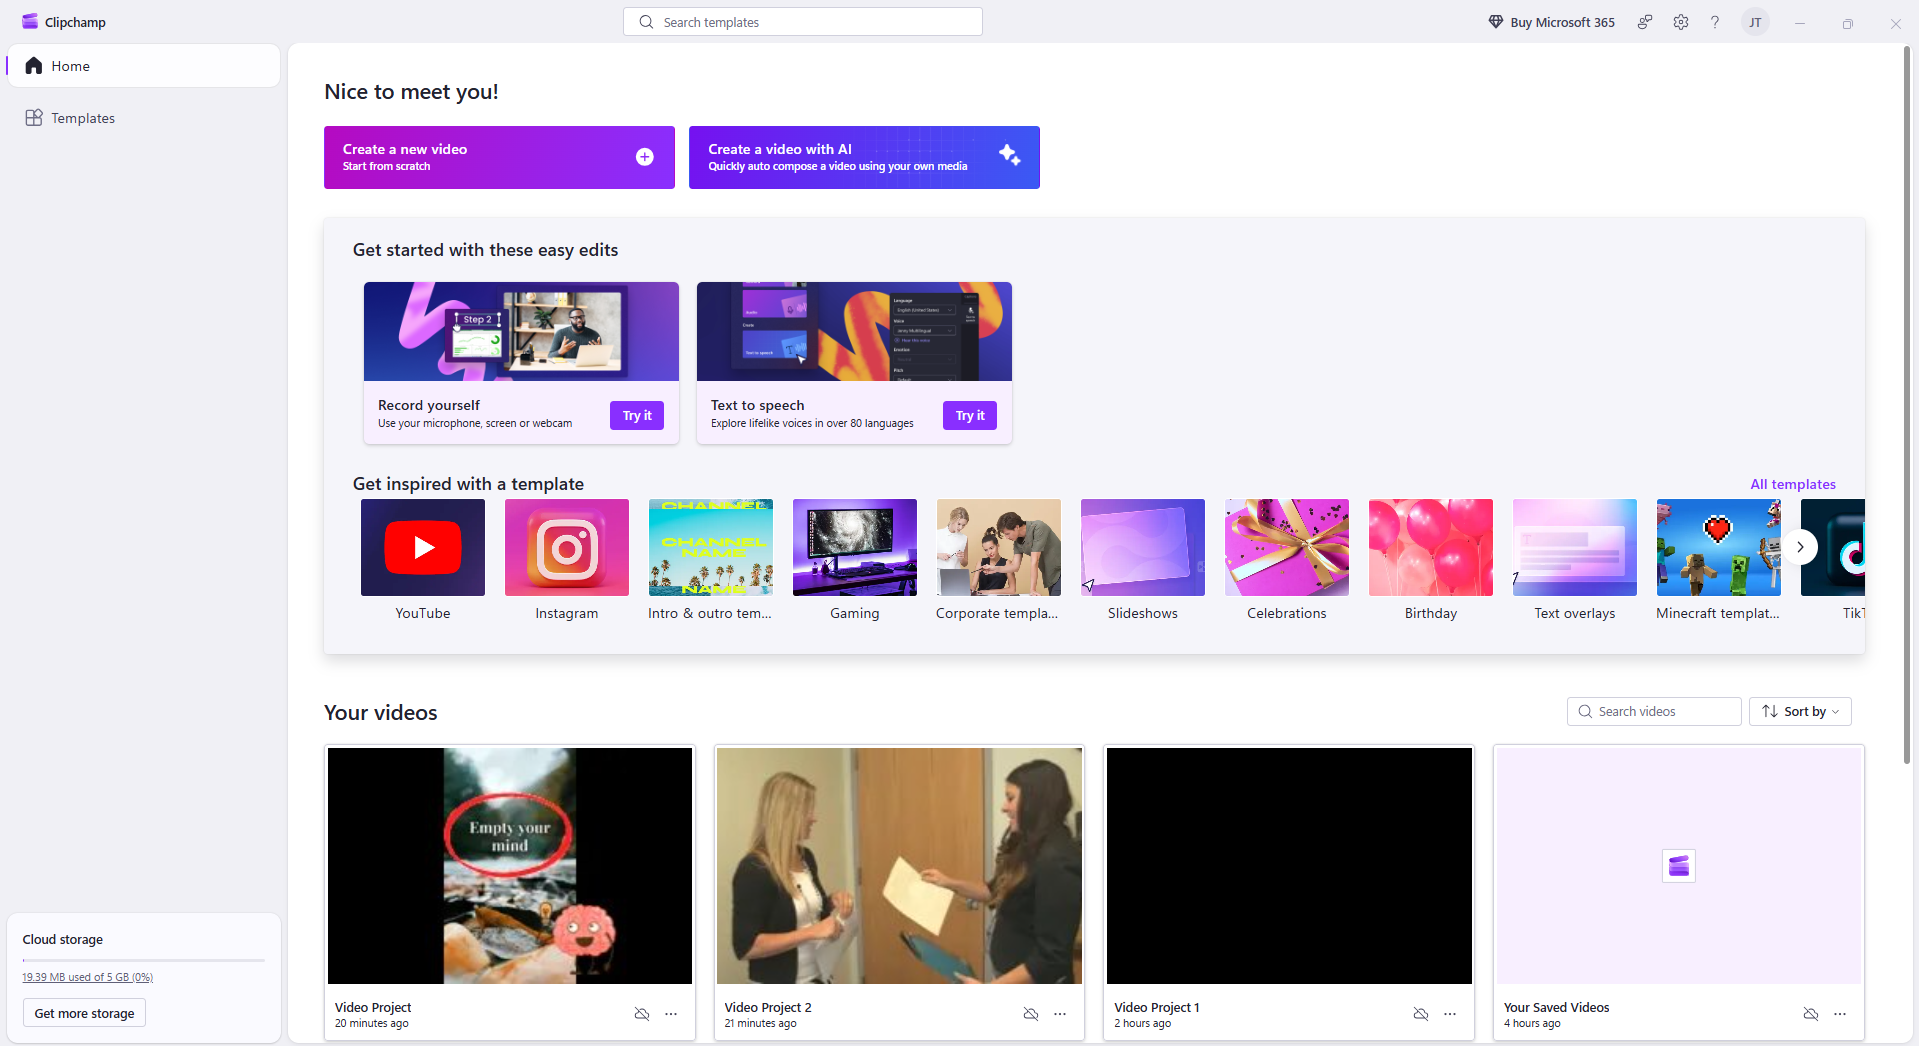This screenshot has width=1919, height=1046.
Task: Open the help question mark icon
Action: (x=1715, y=22)
